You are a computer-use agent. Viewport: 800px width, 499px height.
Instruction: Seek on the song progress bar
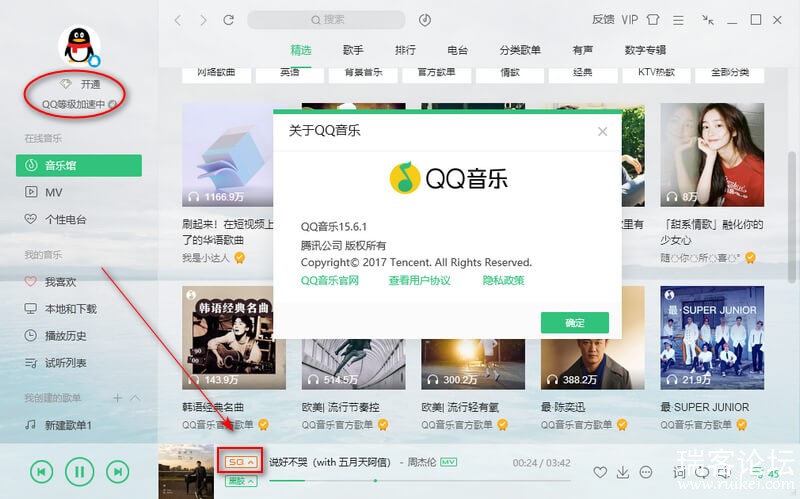point(419,481)
